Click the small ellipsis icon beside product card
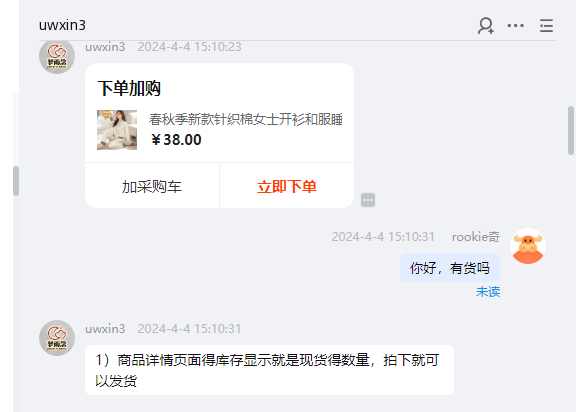The height and width of the screenshot is (412, 580). [x=368, y=200]
